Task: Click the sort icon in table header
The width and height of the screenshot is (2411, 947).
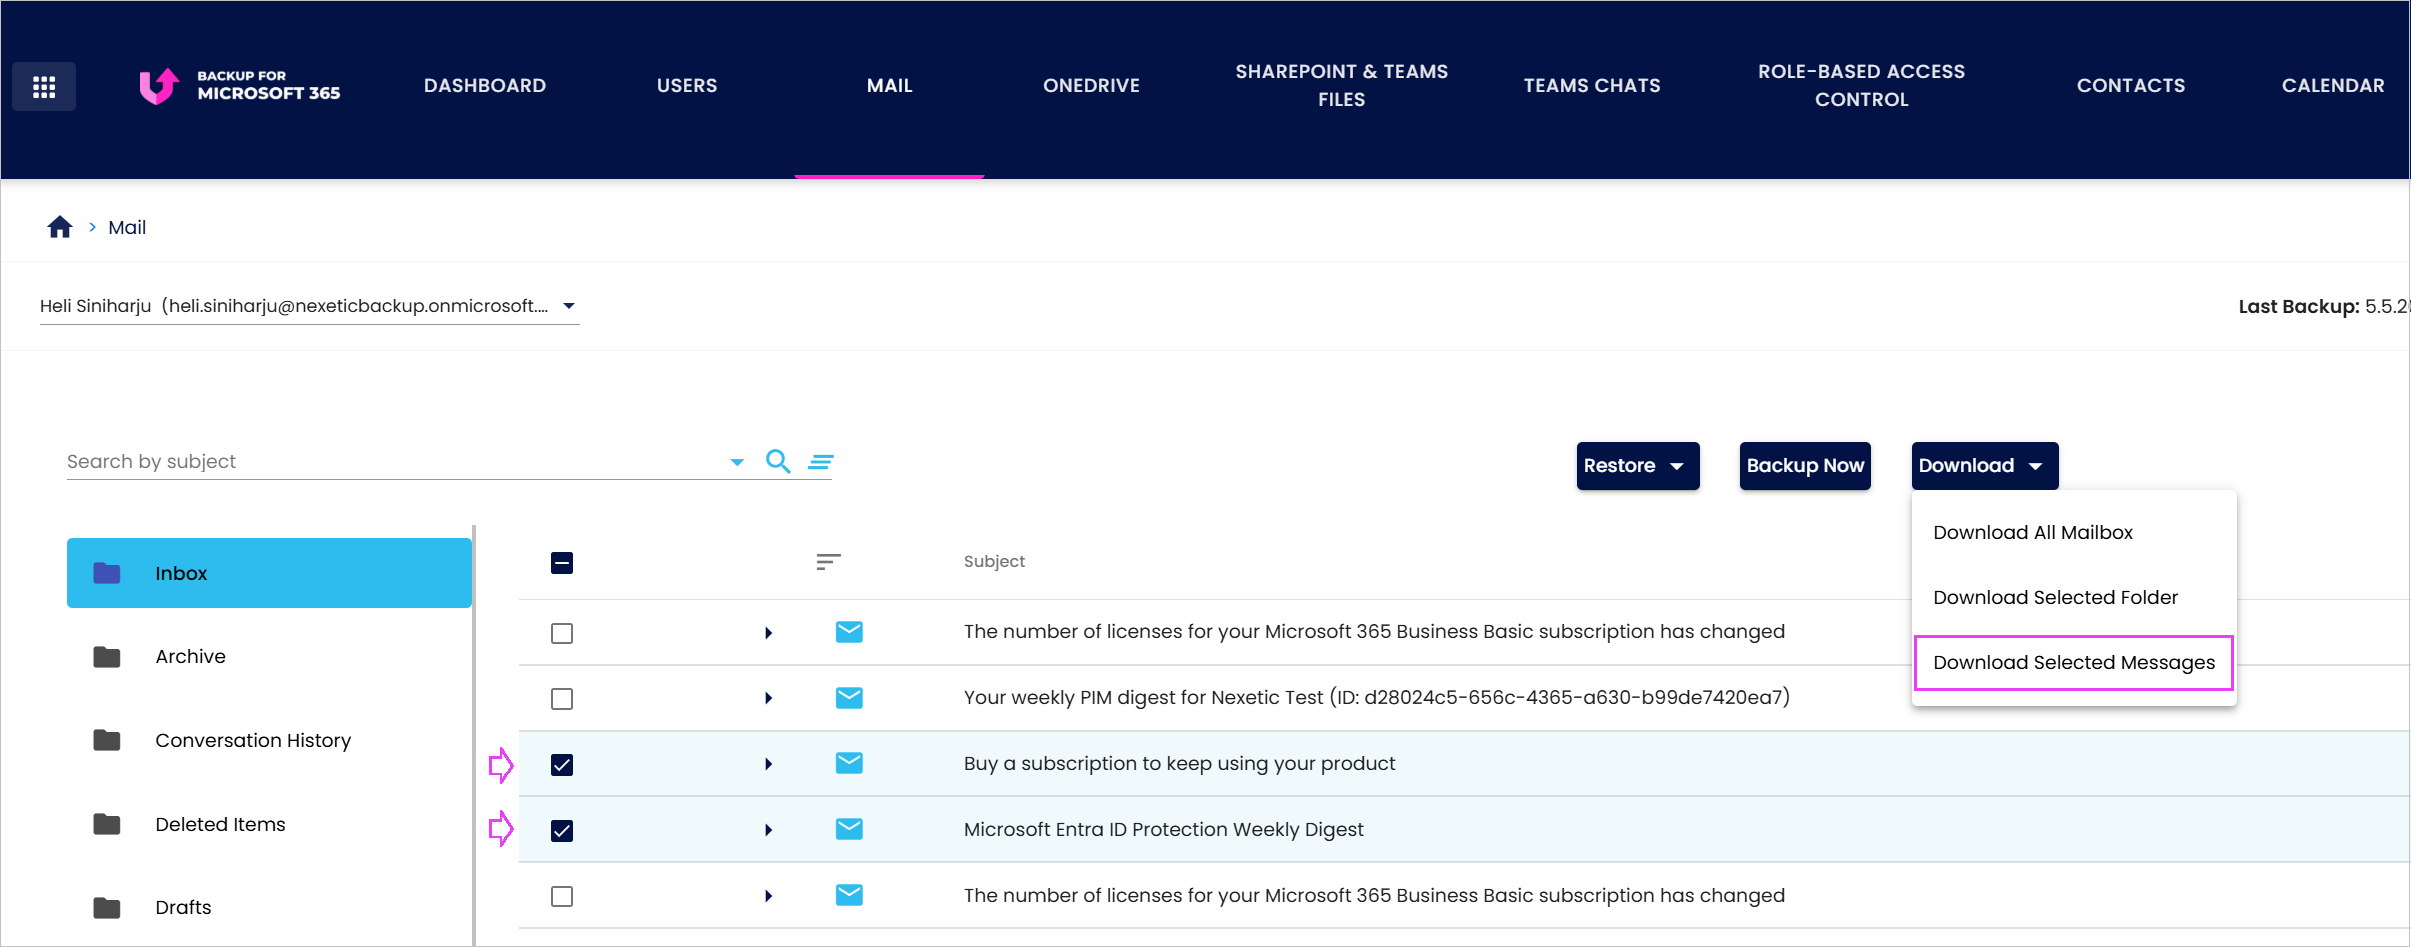Action: point(828,562)
